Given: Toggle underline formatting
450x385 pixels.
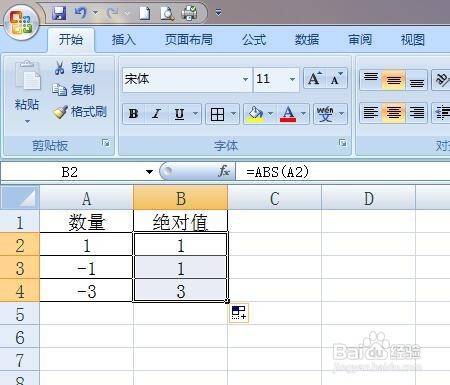Looking at the screenshot, I should click(179, 114).
